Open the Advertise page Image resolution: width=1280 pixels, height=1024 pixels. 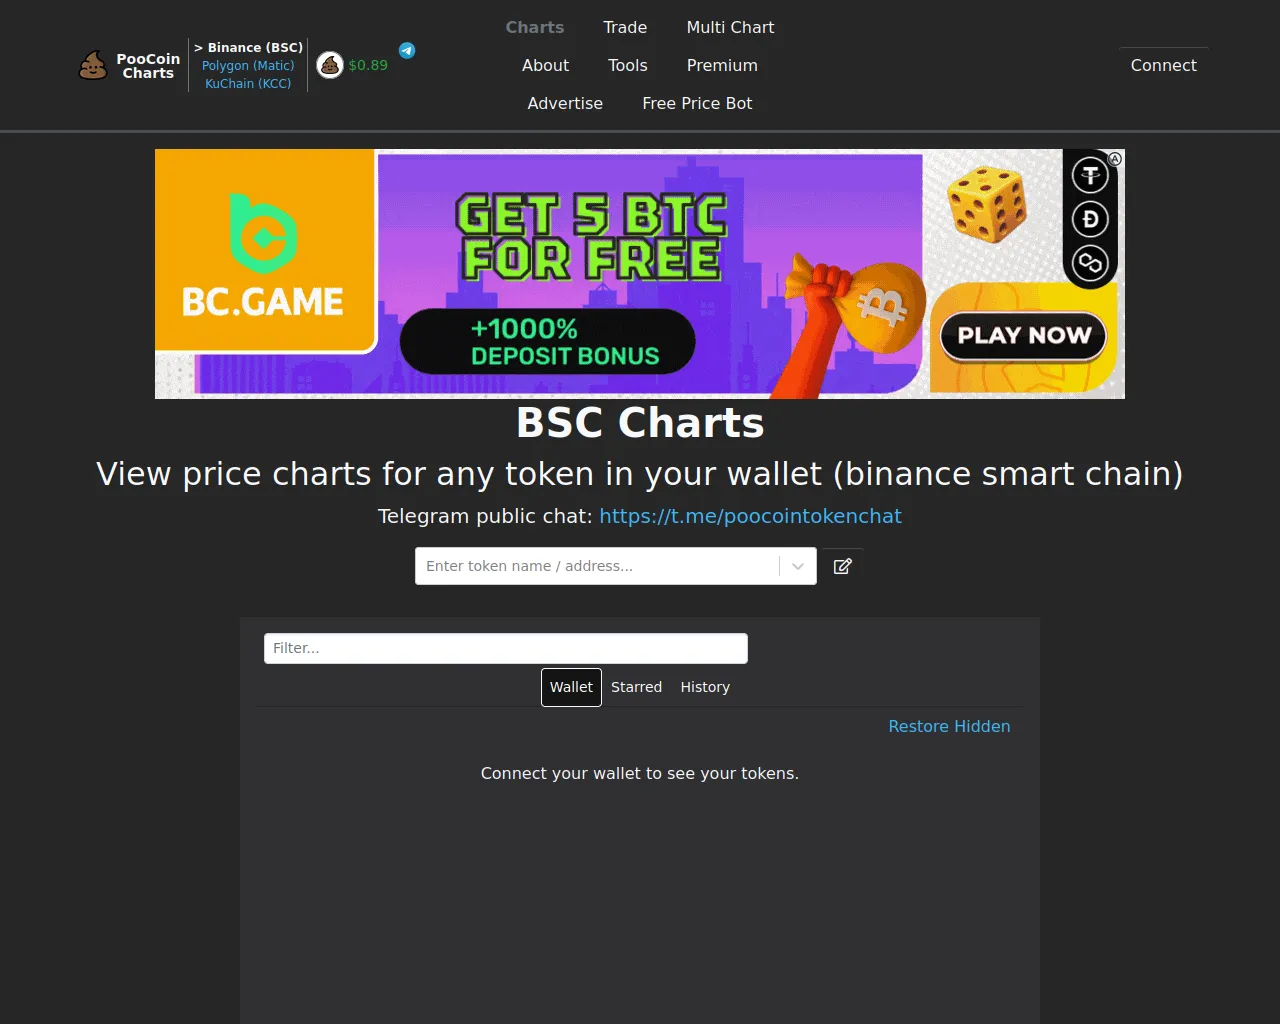pos(565,103)
